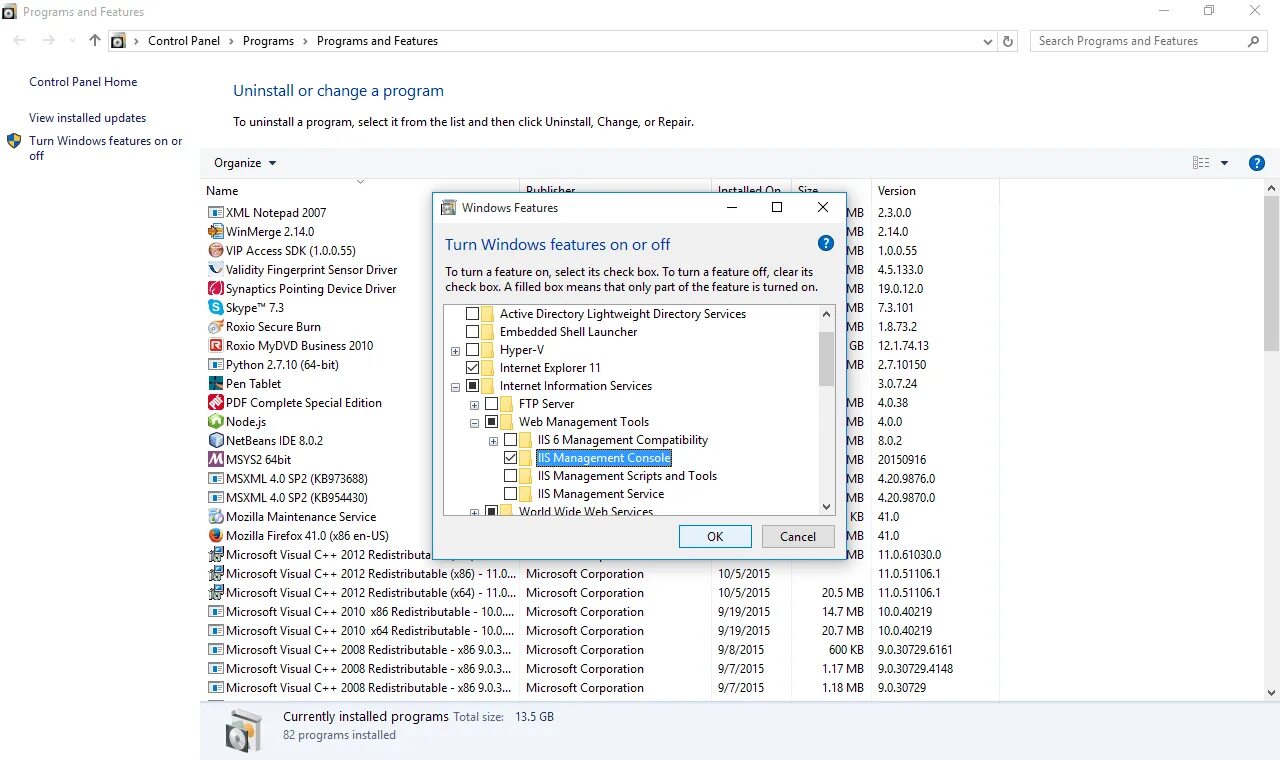Go up one level with up arrow
This screenshot has width=1280, height=760.
95,41
